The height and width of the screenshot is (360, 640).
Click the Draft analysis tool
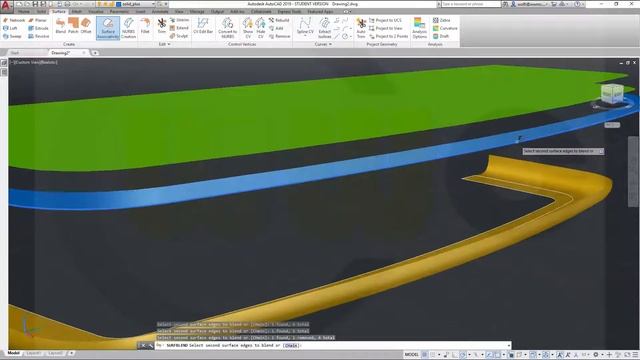441,36
